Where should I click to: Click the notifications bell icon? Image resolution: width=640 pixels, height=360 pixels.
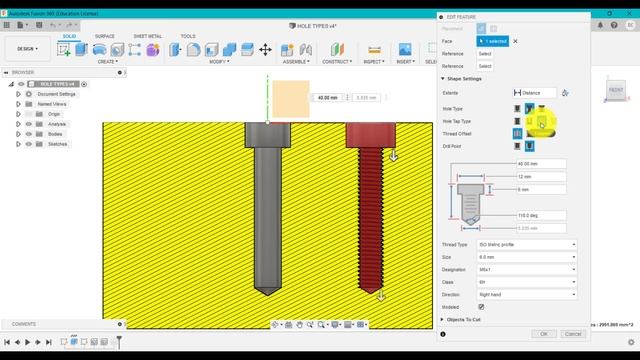[600, 25]
